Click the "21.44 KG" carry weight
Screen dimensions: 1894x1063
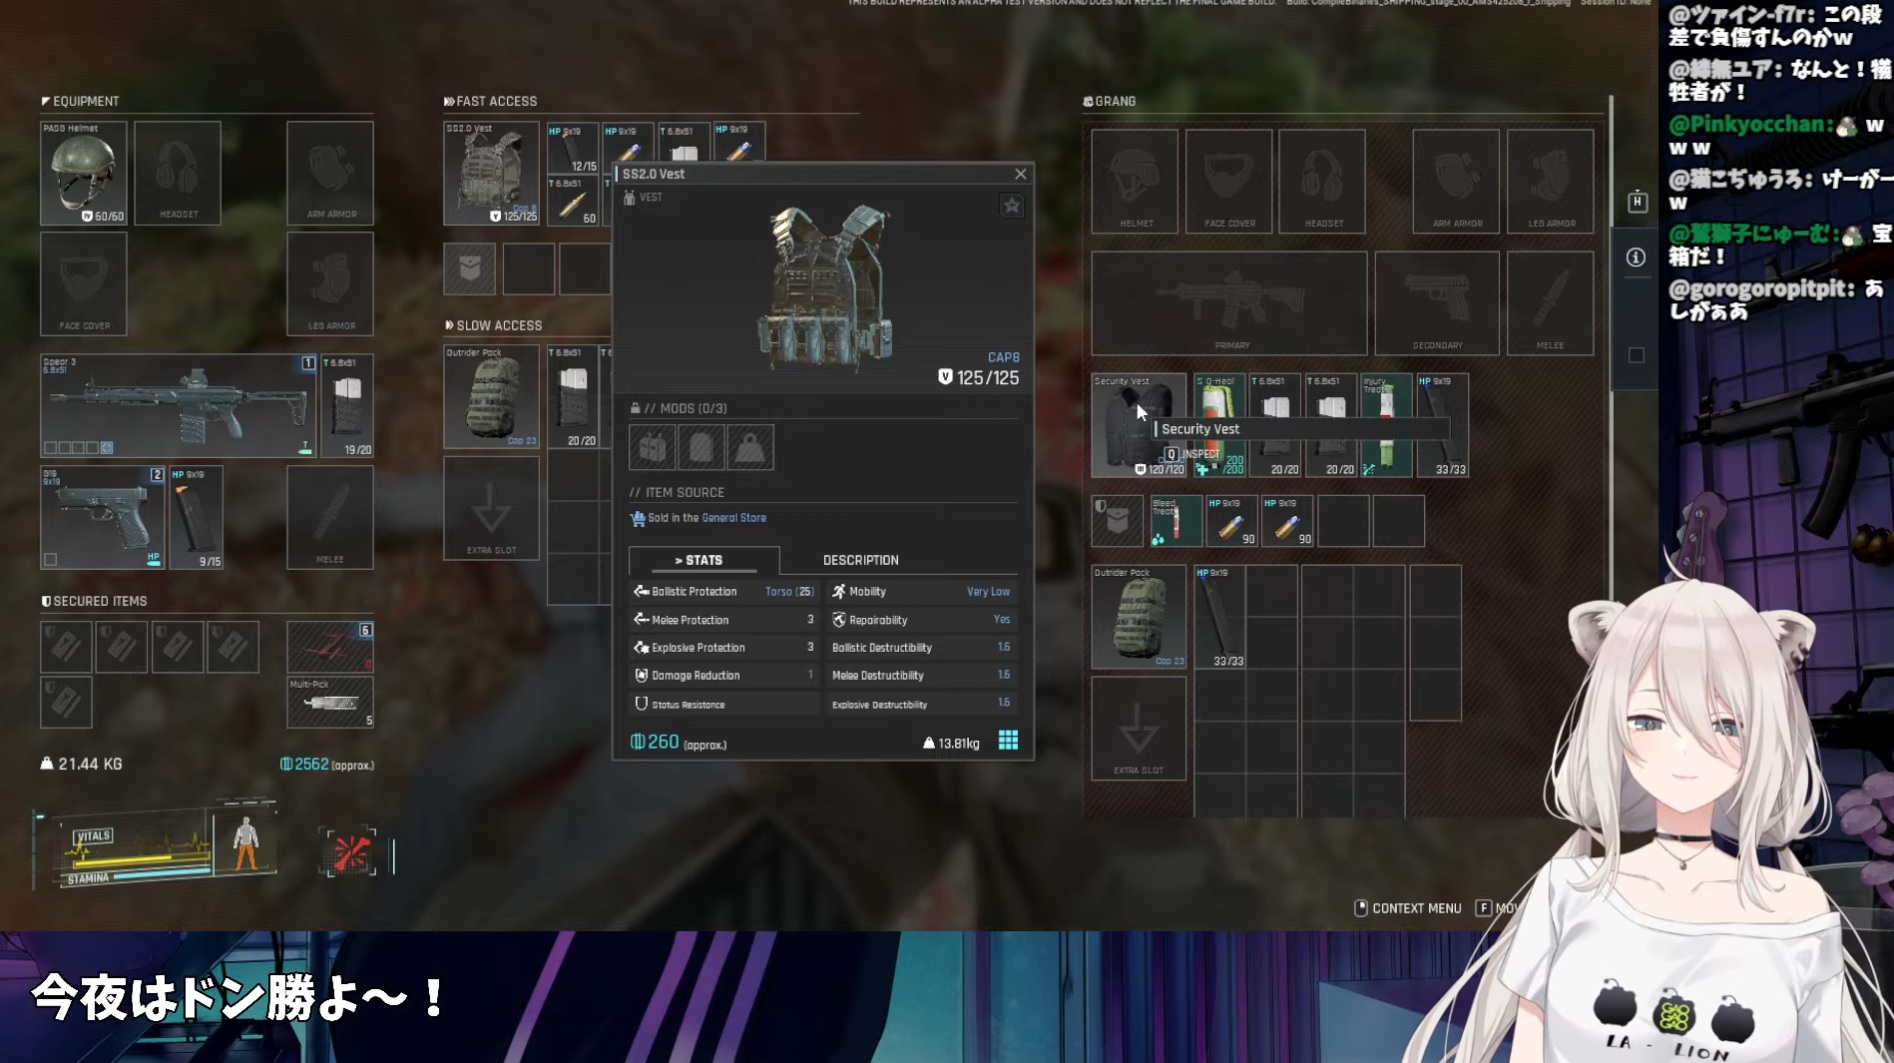[x=81, y=764]
